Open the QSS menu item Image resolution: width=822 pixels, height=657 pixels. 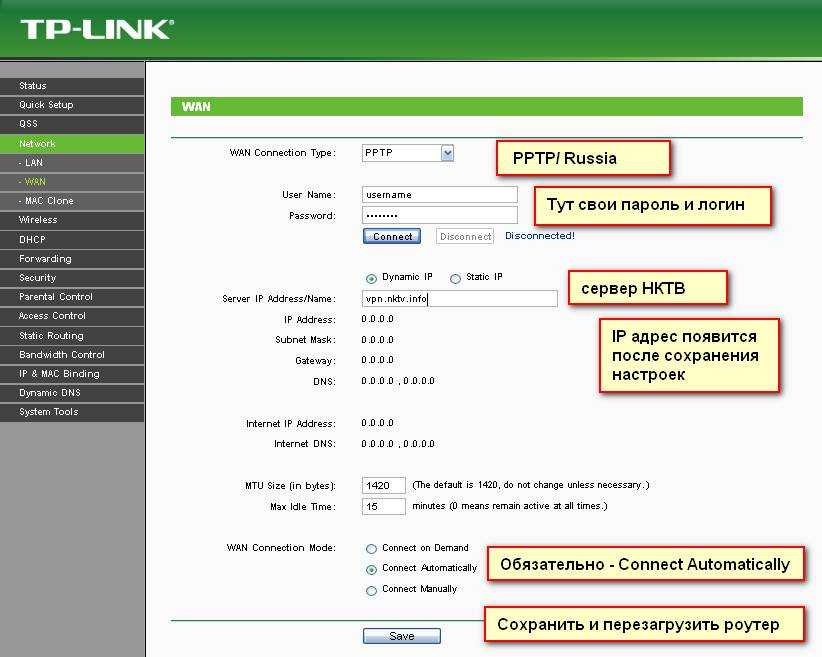tap(72, 124)
